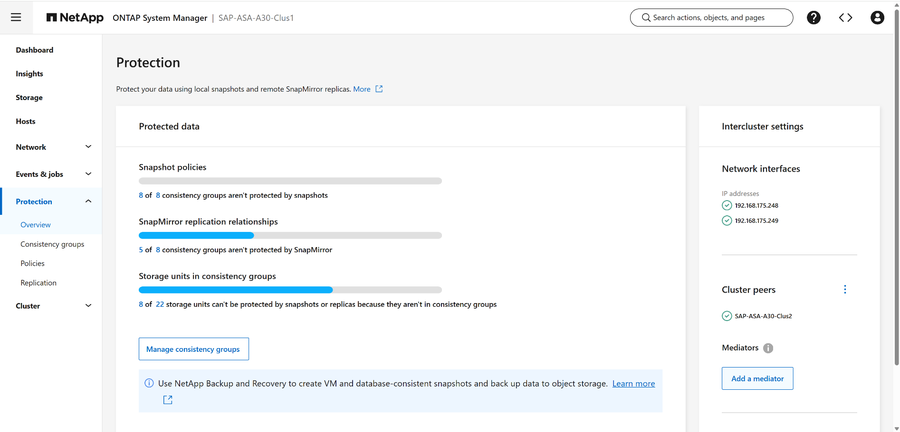The width and height of the screenshot is (900, 432).
Task: Open the hamburger navigation menu
Action: click(16, 17)
